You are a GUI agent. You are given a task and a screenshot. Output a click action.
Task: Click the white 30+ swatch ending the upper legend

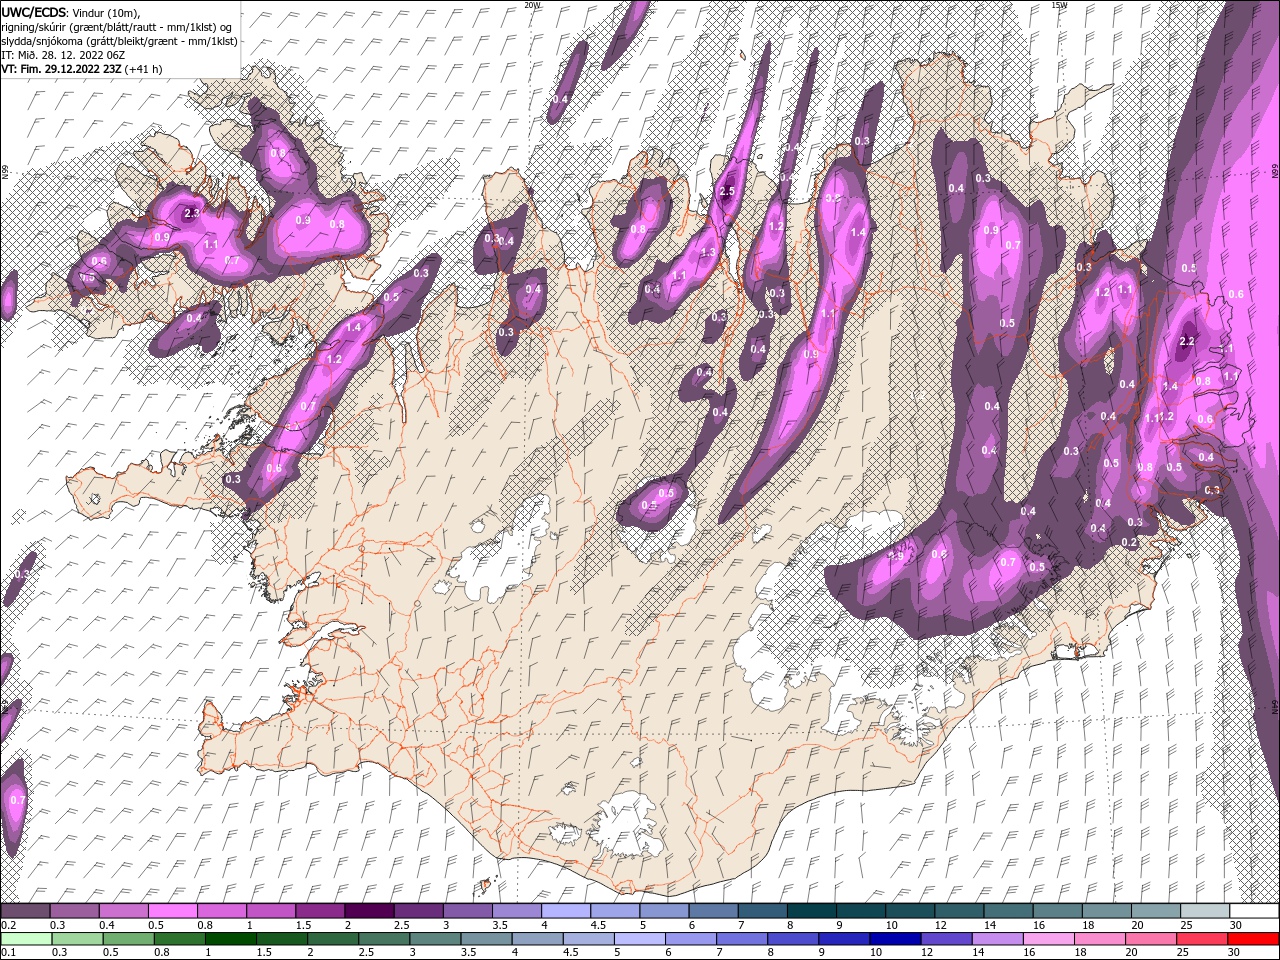pyautogui.click(x=1253, y=911)
